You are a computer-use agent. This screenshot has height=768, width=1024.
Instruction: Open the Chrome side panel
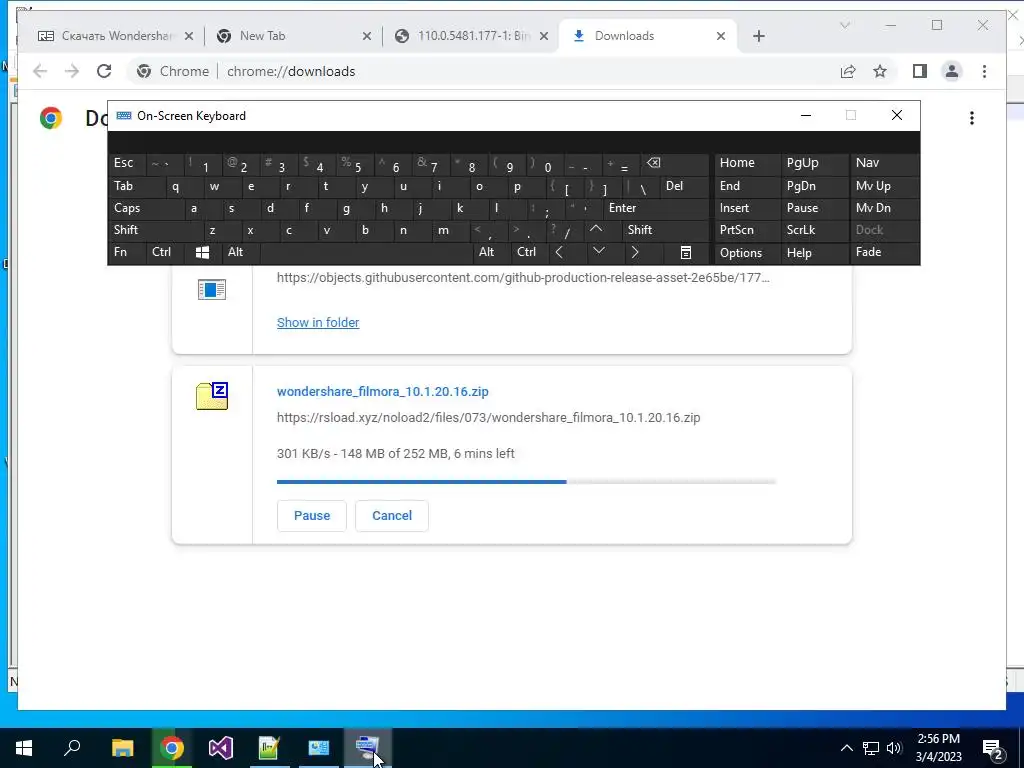[920, 71]
